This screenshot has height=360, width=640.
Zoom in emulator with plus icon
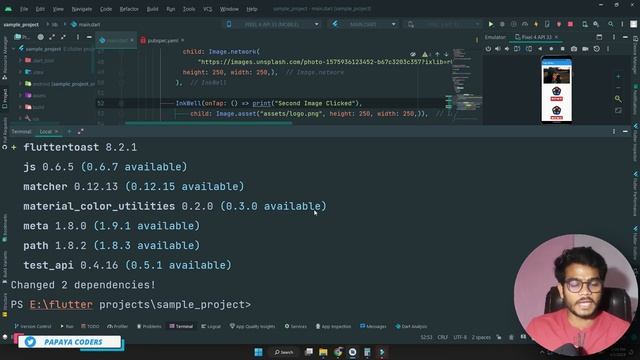[x=618, y=76]
